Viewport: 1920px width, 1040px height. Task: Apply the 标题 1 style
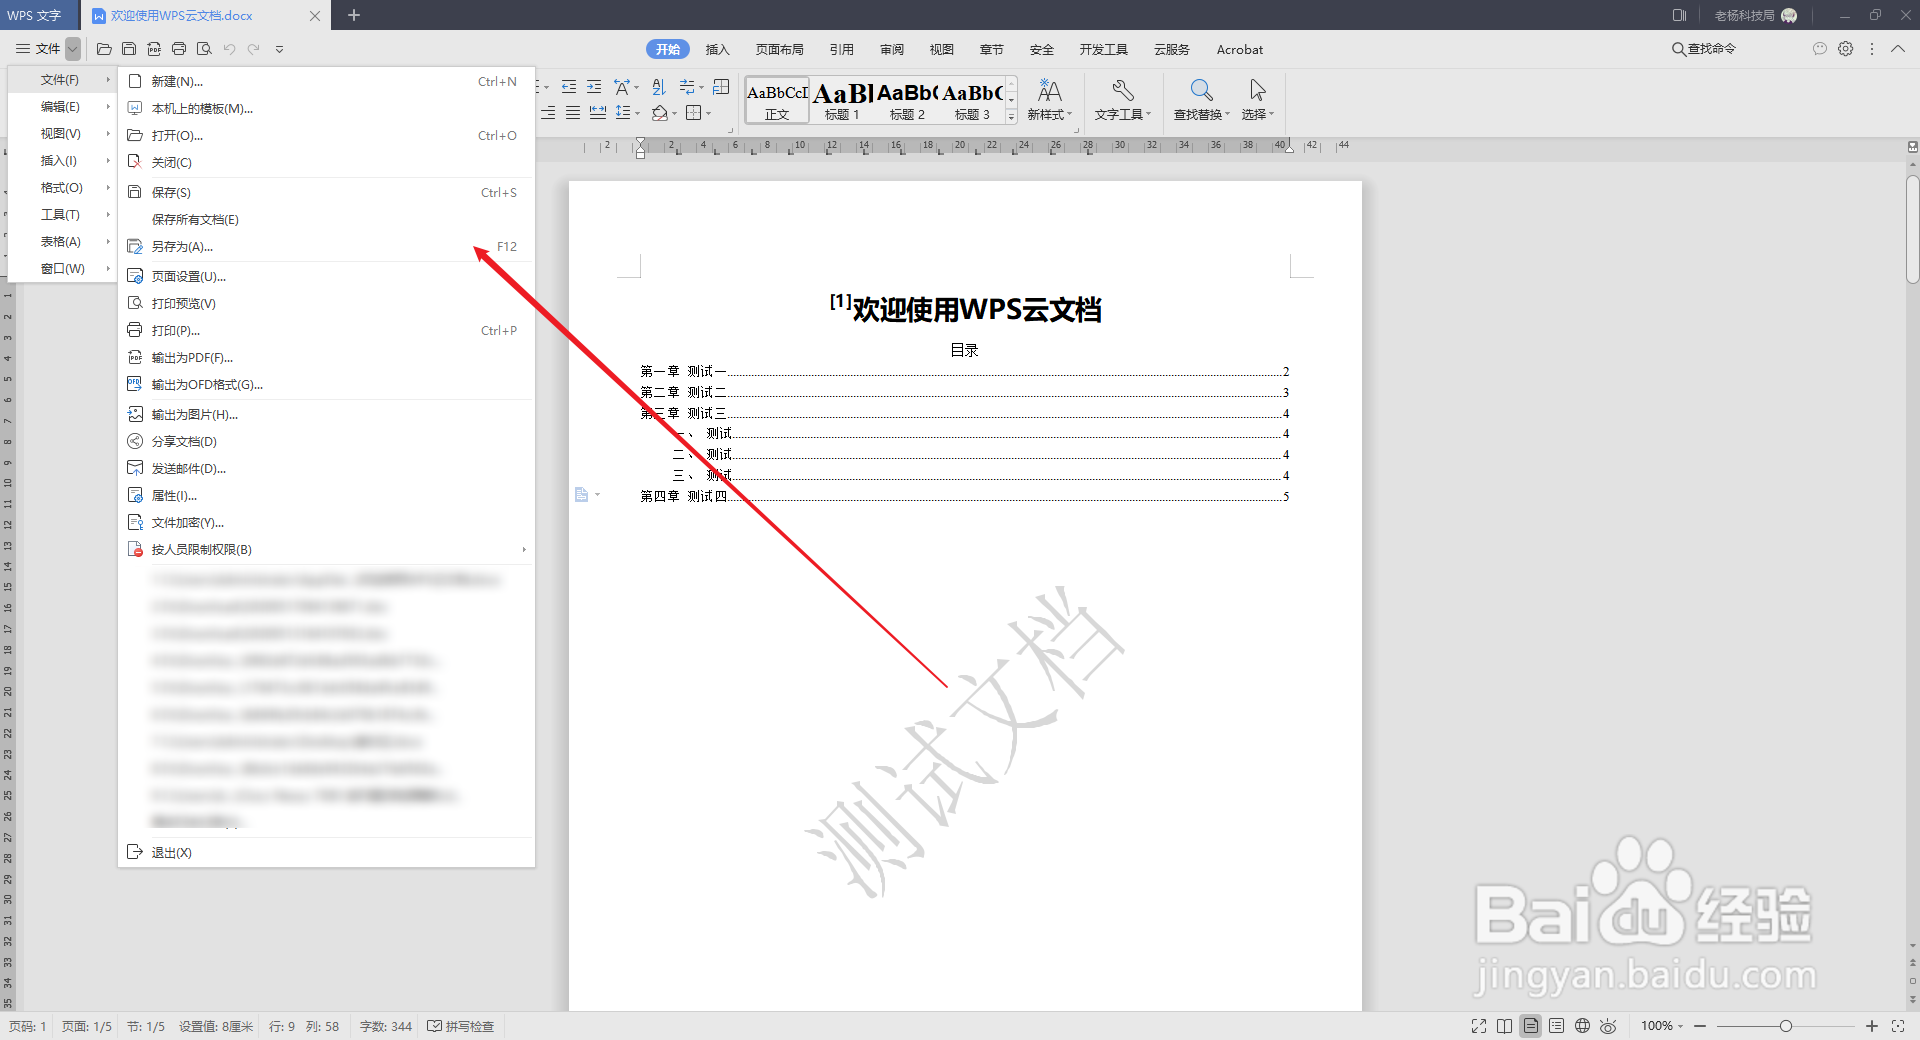840,99
